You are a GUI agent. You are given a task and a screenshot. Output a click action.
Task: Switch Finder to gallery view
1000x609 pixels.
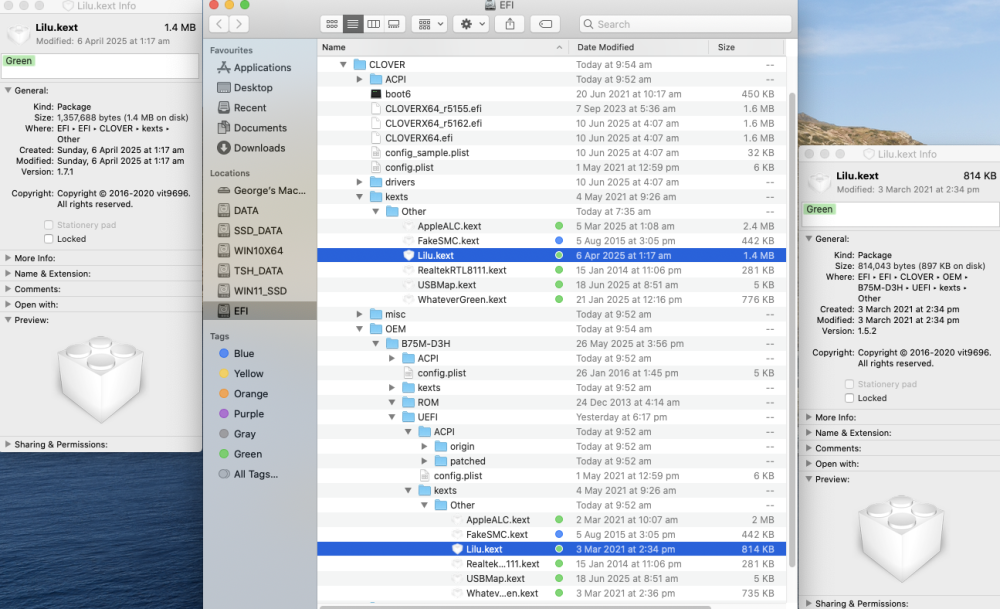click(394, 24)
